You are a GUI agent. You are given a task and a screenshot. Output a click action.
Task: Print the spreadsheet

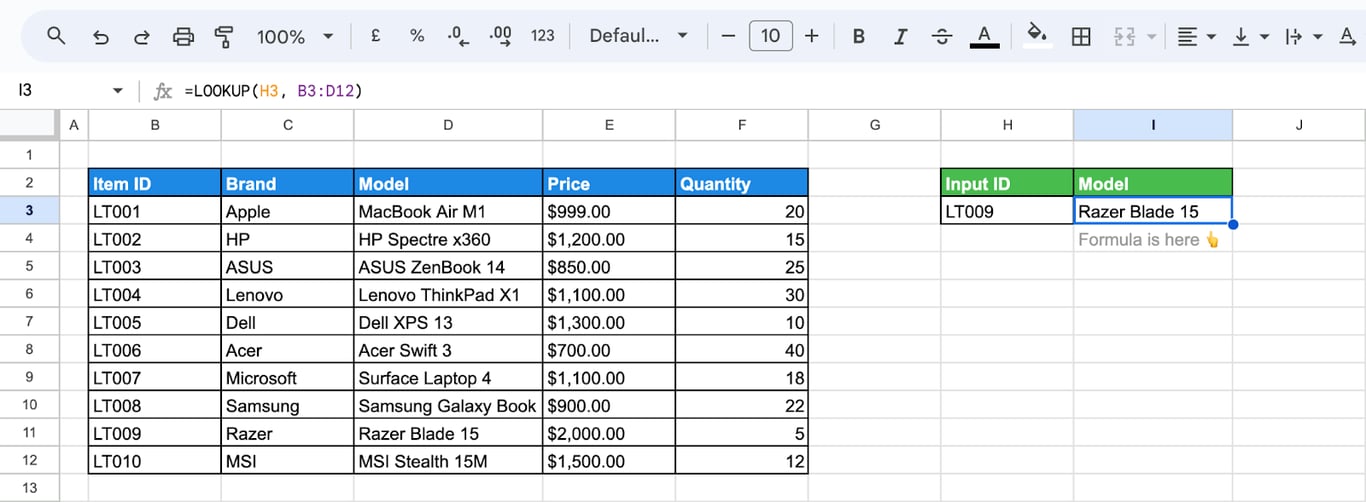(x=183, y=36)
